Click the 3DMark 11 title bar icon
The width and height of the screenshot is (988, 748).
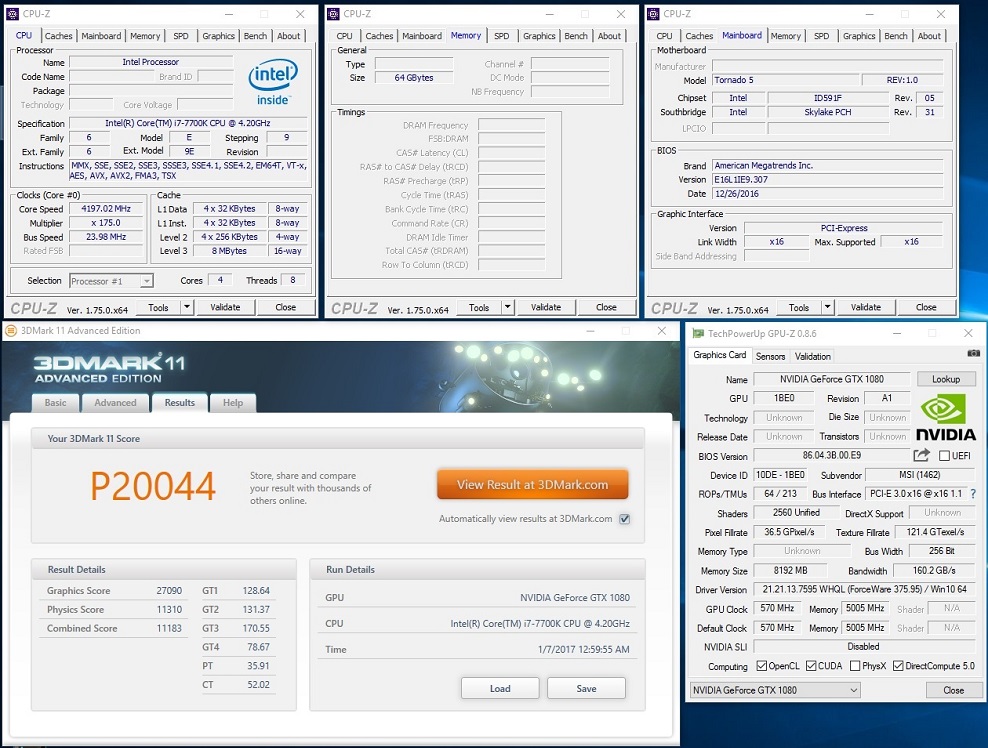click(12, 330)
